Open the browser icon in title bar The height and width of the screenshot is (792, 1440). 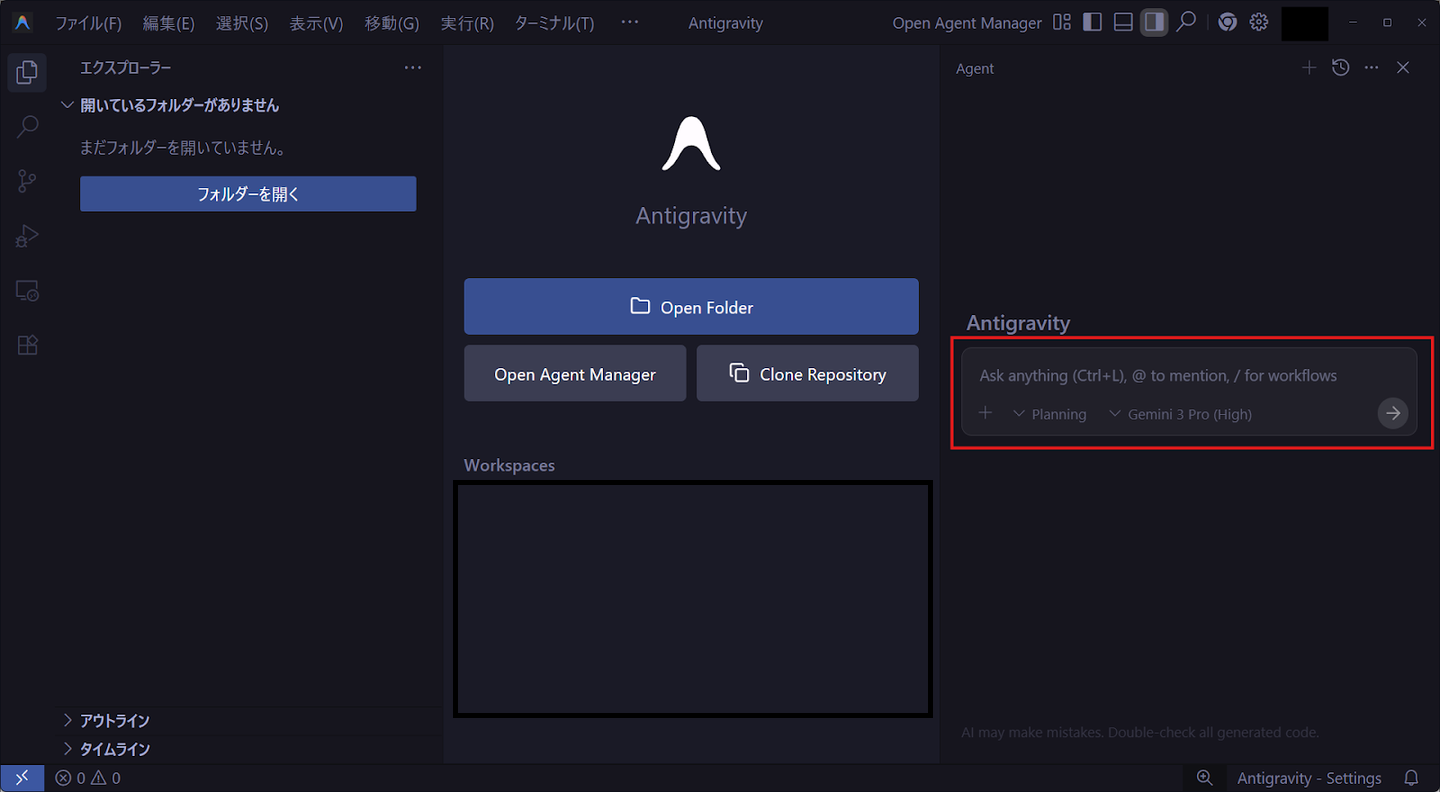1227,22
